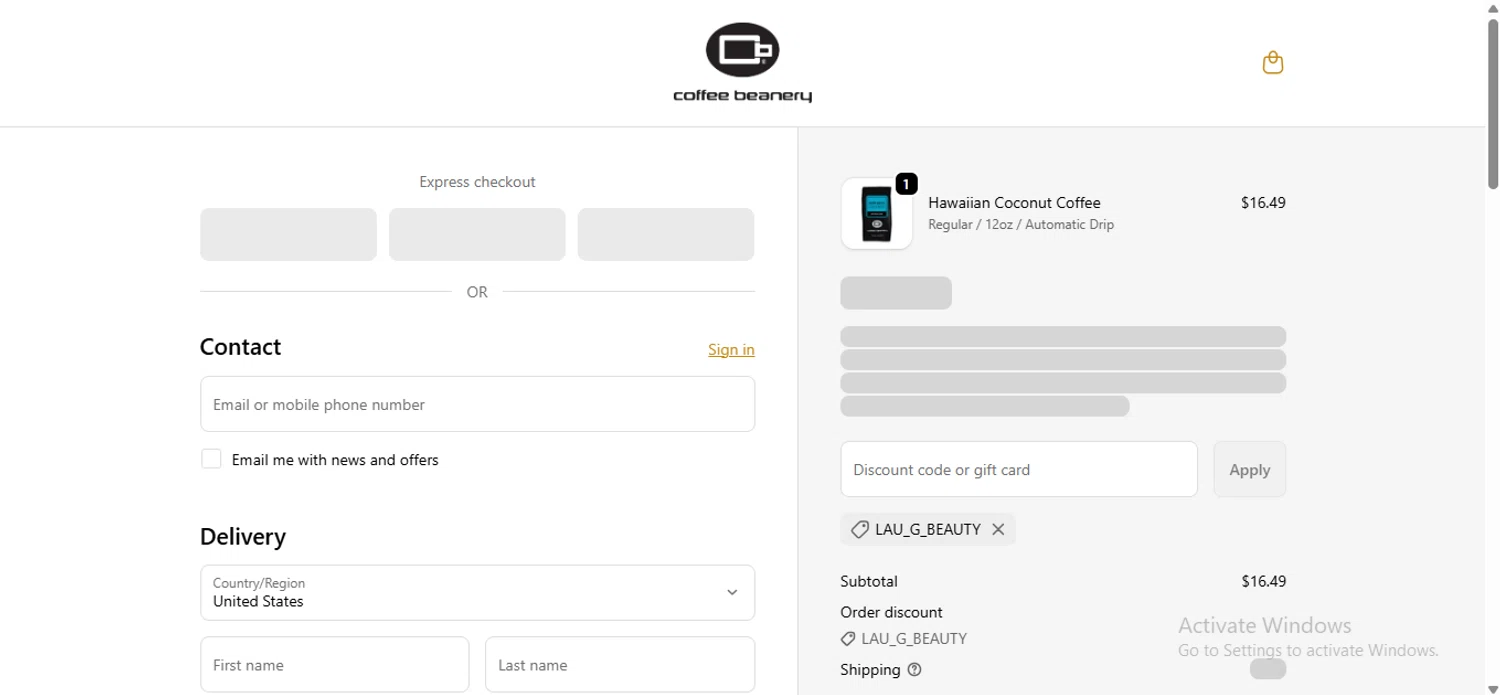
Task: Click the Shipping help question mark icon
Action: [914, 670]
